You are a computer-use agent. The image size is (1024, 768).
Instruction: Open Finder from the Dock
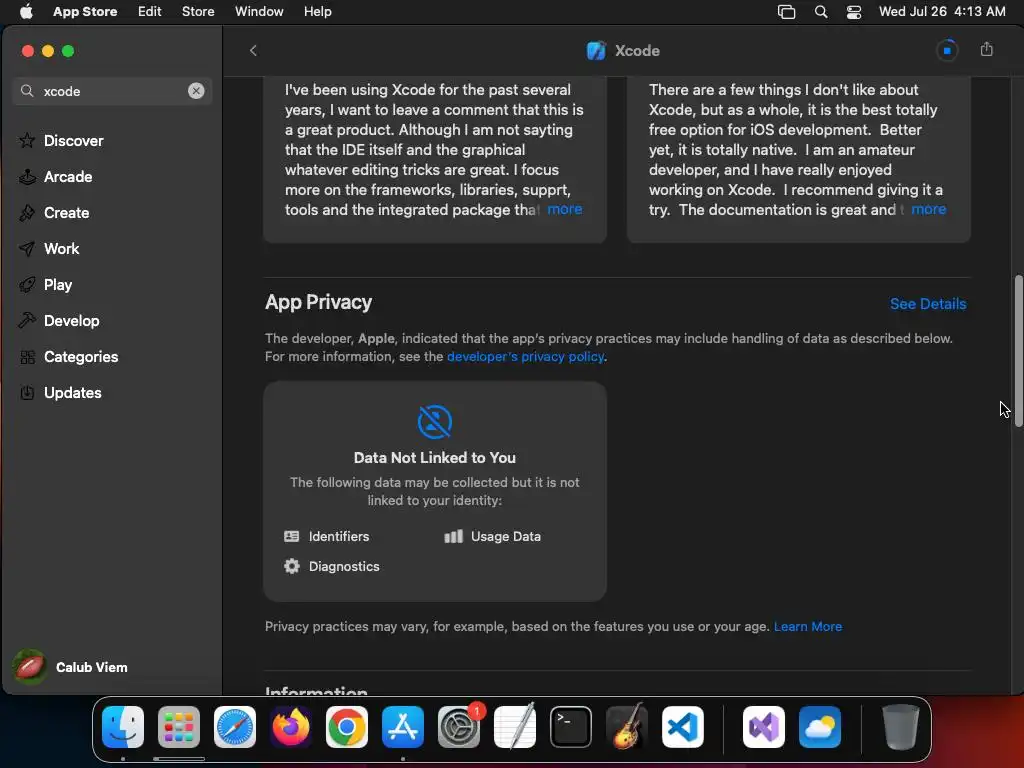point(123,727)
